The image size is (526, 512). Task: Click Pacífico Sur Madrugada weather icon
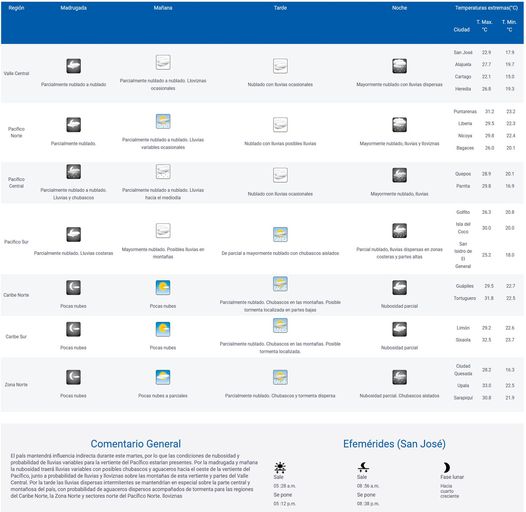[73, 234]
